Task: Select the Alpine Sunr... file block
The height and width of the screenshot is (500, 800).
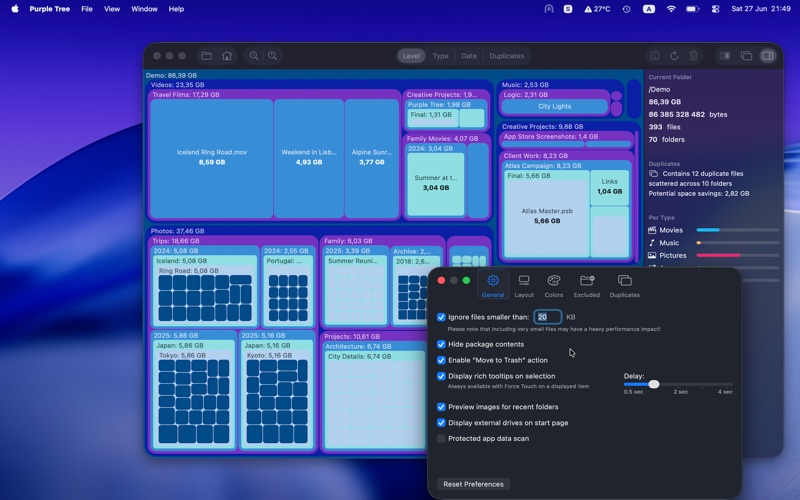Action: [371, 158]
